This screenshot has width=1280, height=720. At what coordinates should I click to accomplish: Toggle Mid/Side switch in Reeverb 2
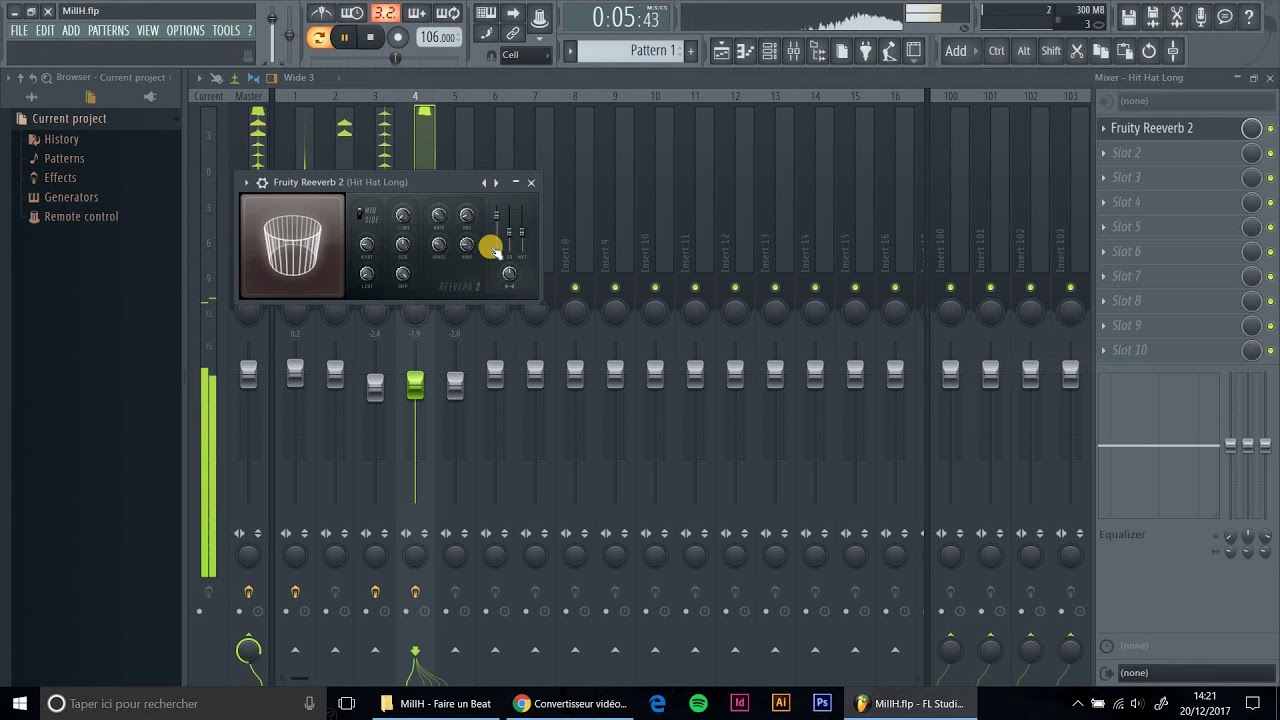point(360,214)
